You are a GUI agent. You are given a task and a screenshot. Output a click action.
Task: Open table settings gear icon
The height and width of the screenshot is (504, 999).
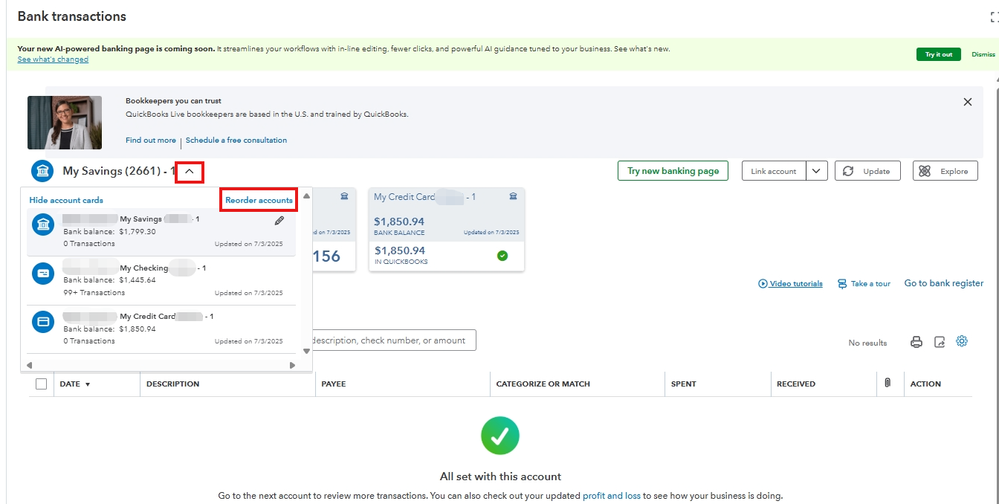tap(961, 342)
